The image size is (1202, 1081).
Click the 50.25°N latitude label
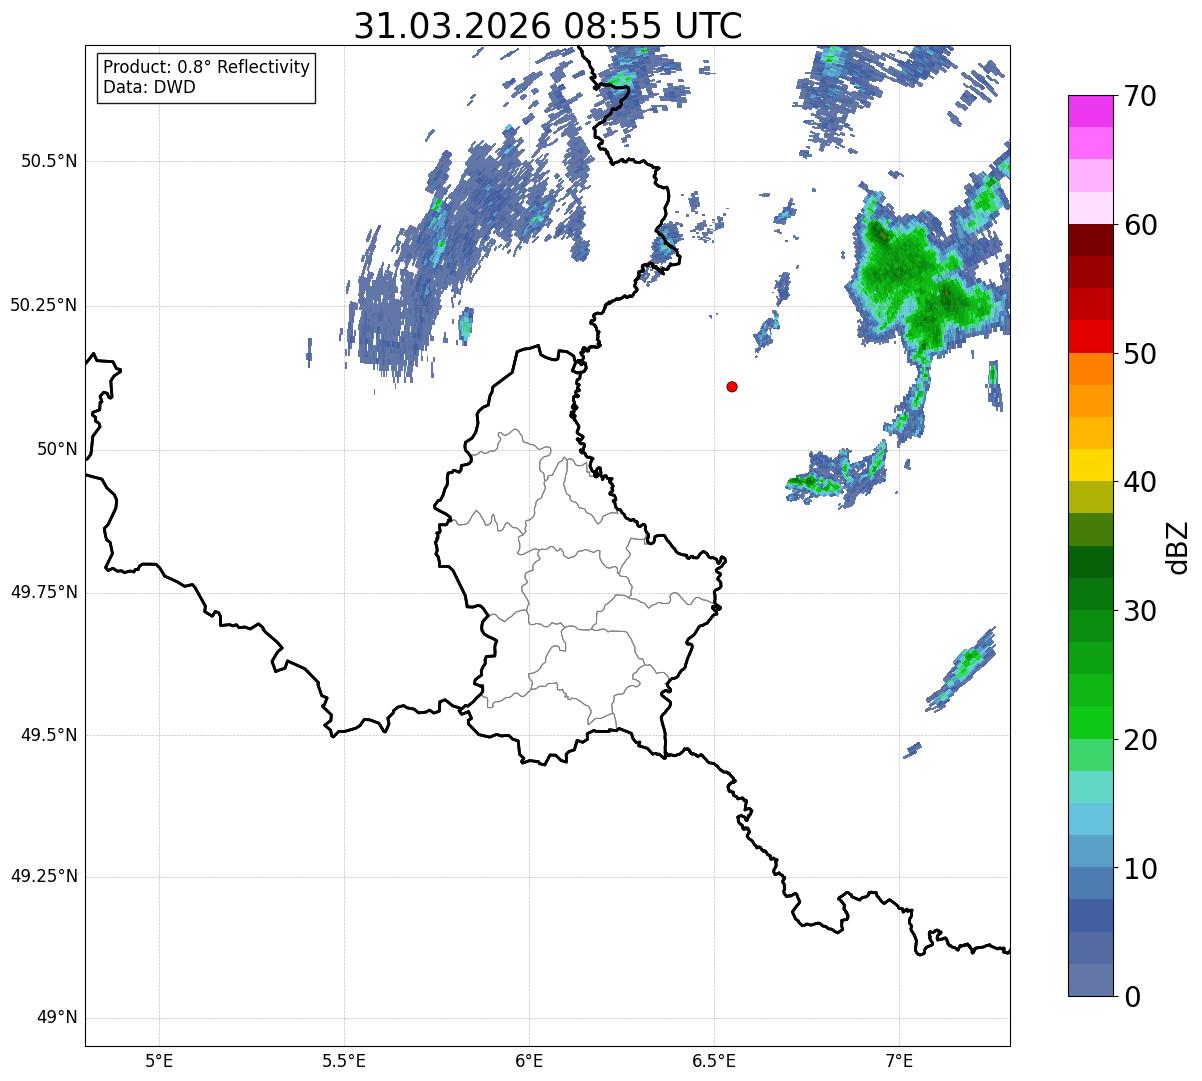point(43,305)
